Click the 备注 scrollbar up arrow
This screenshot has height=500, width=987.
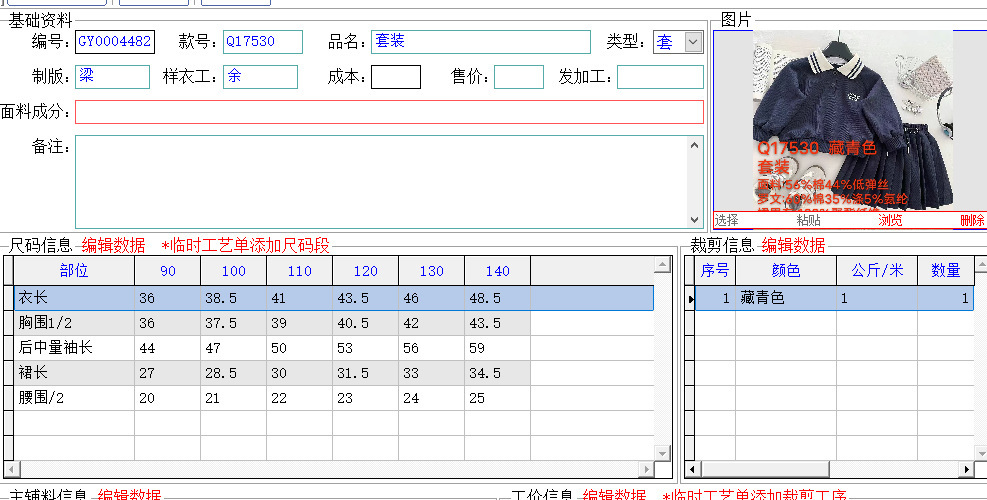pos(695,145)
